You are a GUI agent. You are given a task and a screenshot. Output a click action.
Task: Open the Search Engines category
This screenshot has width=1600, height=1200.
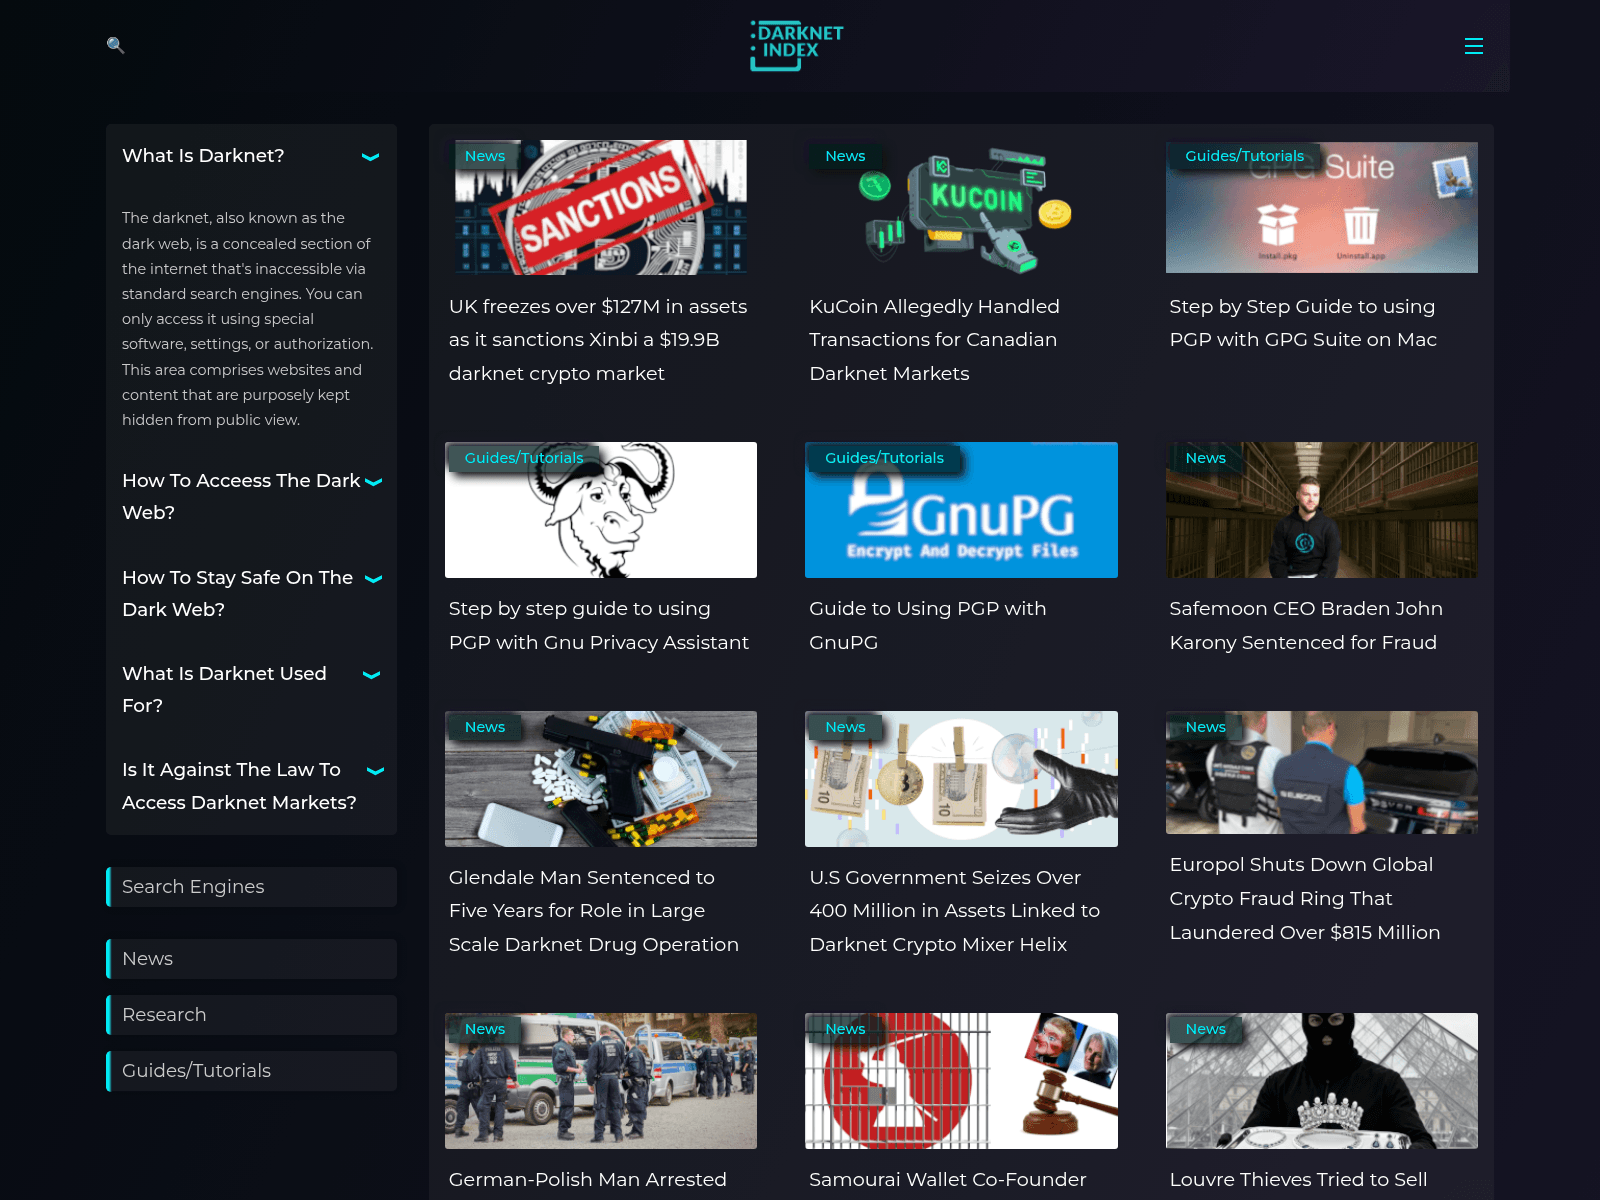pyautogui.click(x=251, y=887)
